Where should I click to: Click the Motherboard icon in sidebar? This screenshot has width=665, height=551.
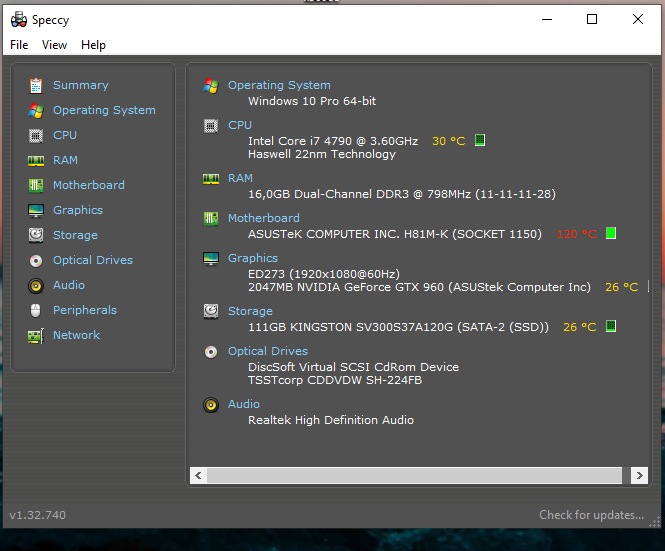(36, 185)
